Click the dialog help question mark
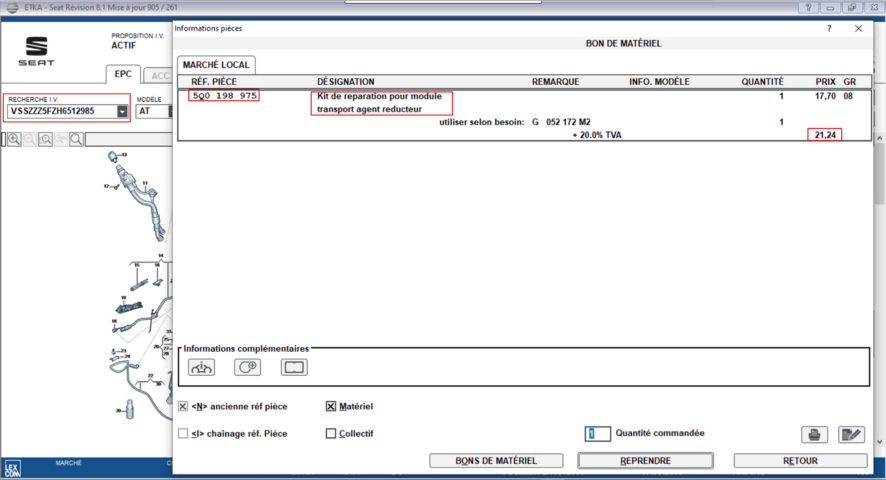The width and height of the screenshot is (886, 480). tap(829, 28)
